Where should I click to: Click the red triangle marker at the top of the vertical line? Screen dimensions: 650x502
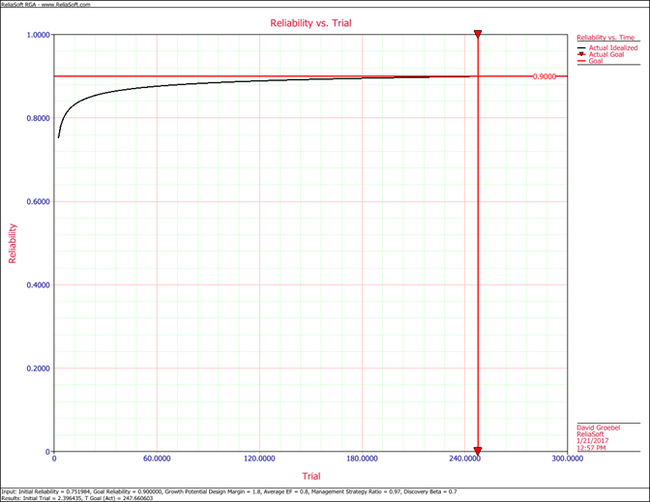478,34
